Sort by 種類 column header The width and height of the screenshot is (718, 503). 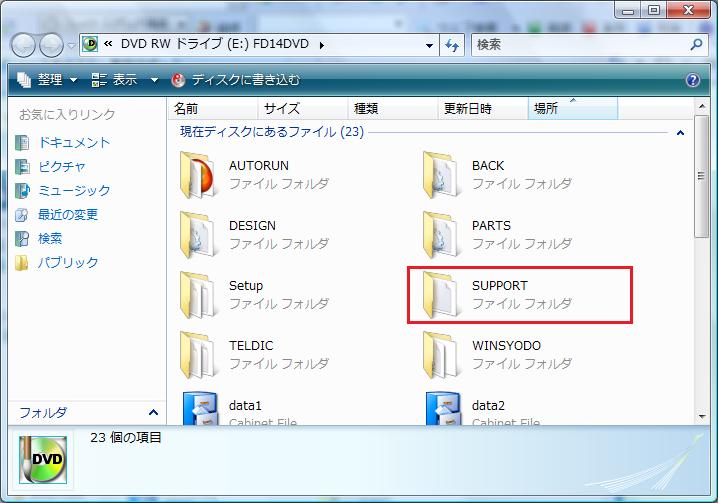pyautogui.click(x=393, y=109)
